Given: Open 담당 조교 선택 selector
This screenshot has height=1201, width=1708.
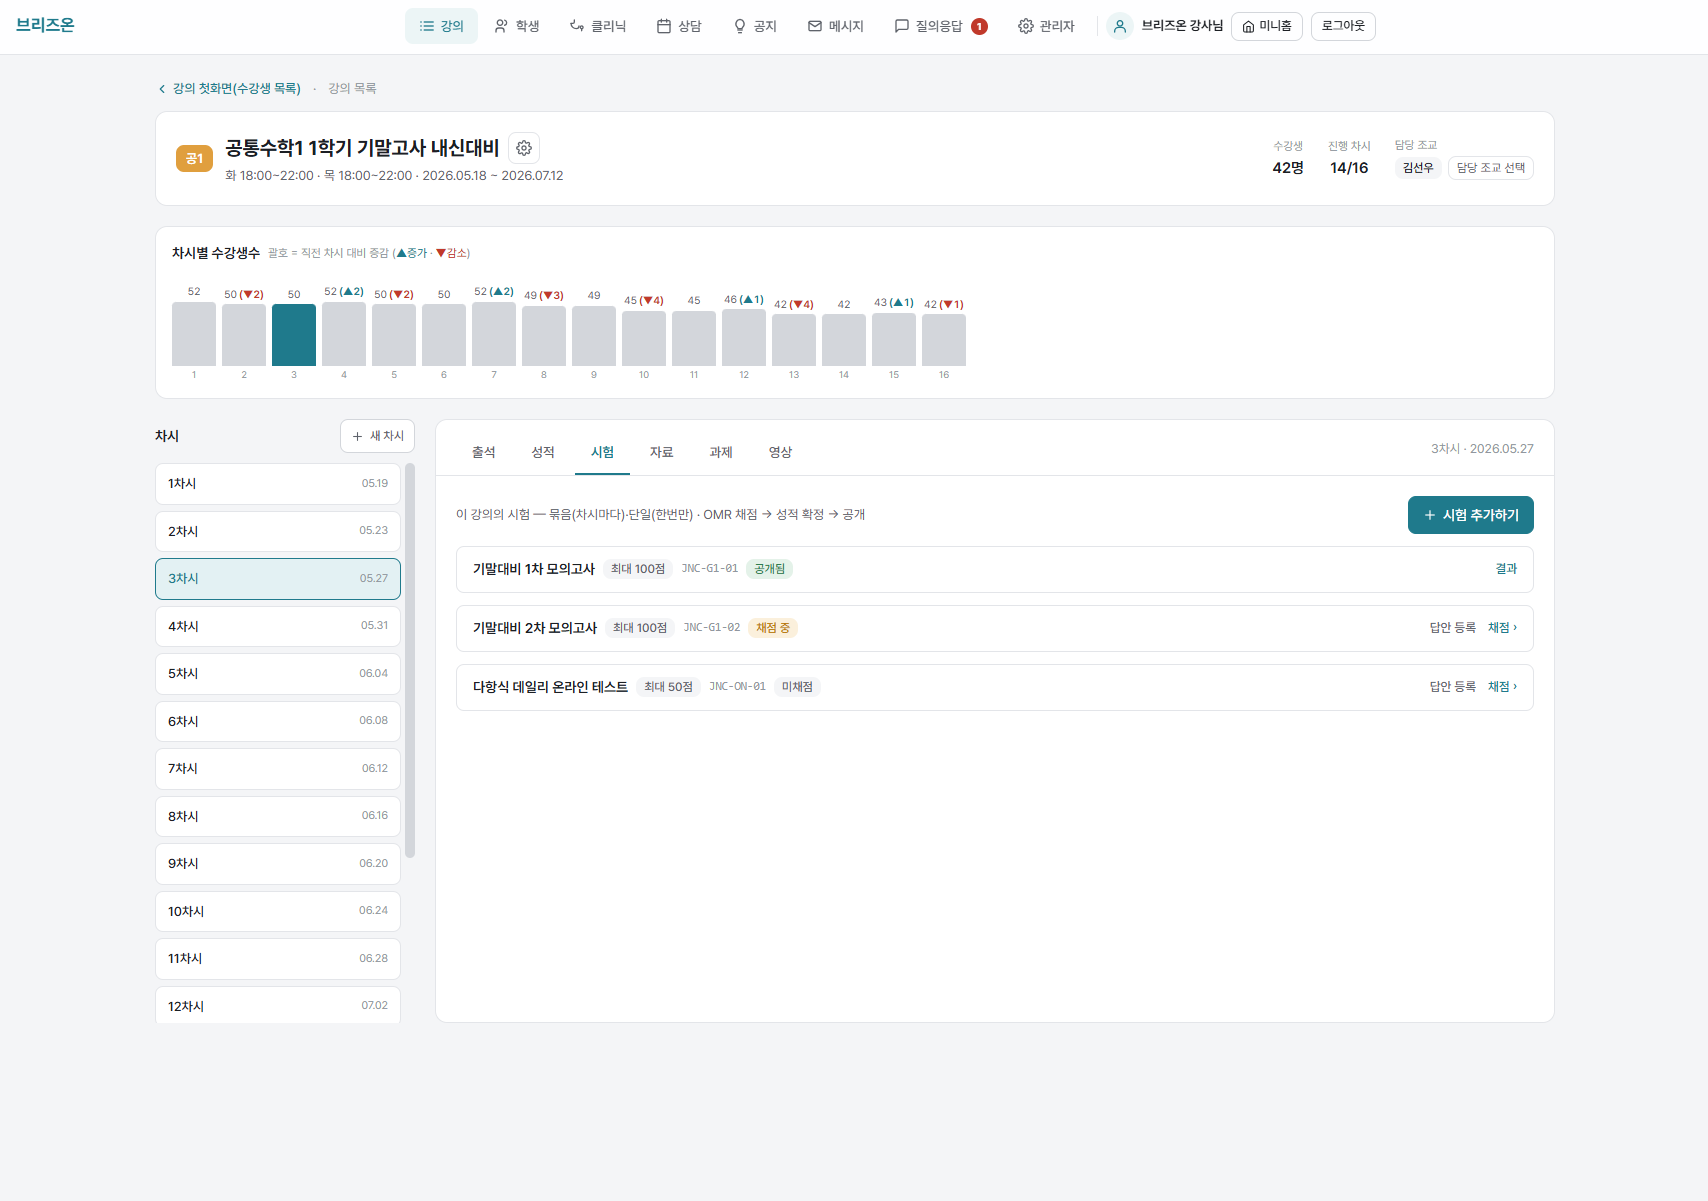Looking at the screenshot, I should [1491, 168].
